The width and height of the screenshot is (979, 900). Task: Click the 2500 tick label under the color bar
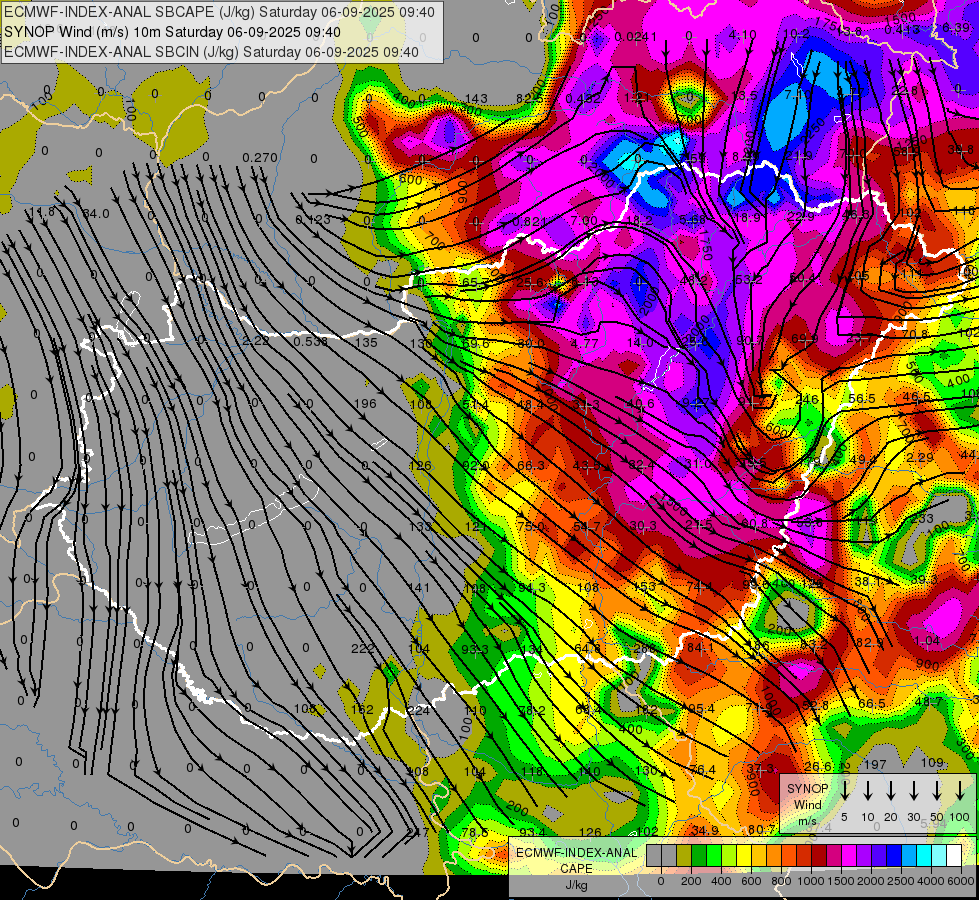[901, 881]
